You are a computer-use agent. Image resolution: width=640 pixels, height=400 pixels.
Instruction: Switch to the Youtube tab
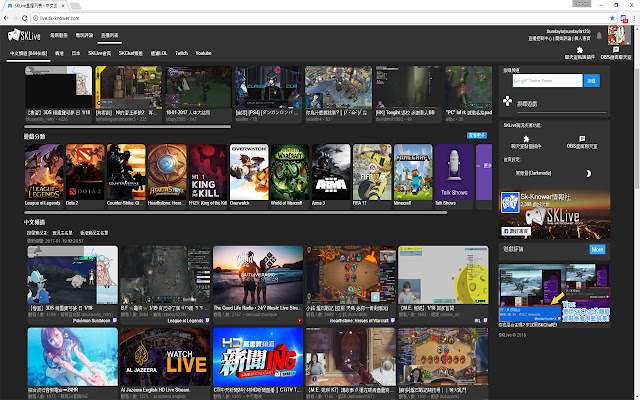[203, 51]
